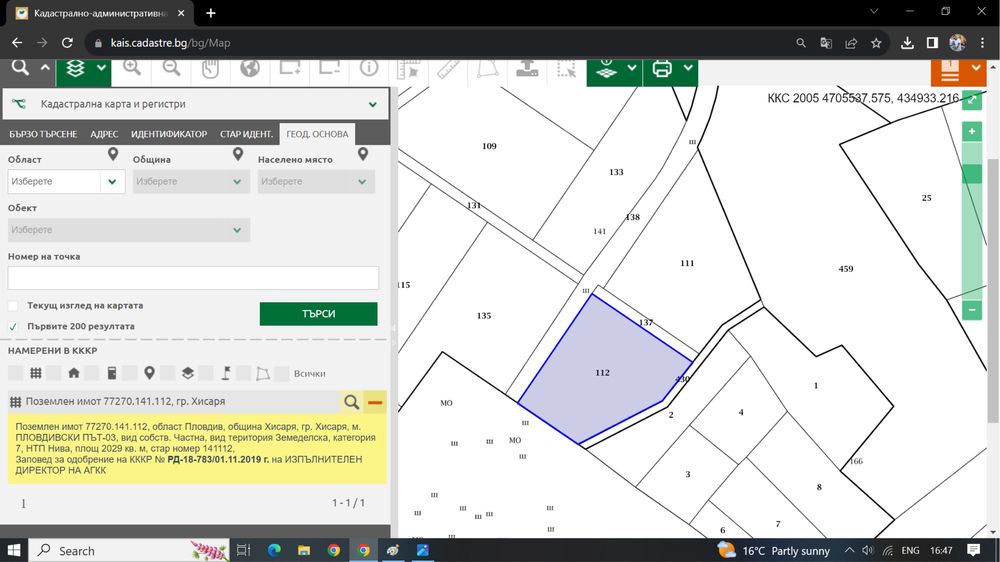Open File Explorer from the taskbar
This screenshot has height=562, width=1000.
[x=304, y=550]
